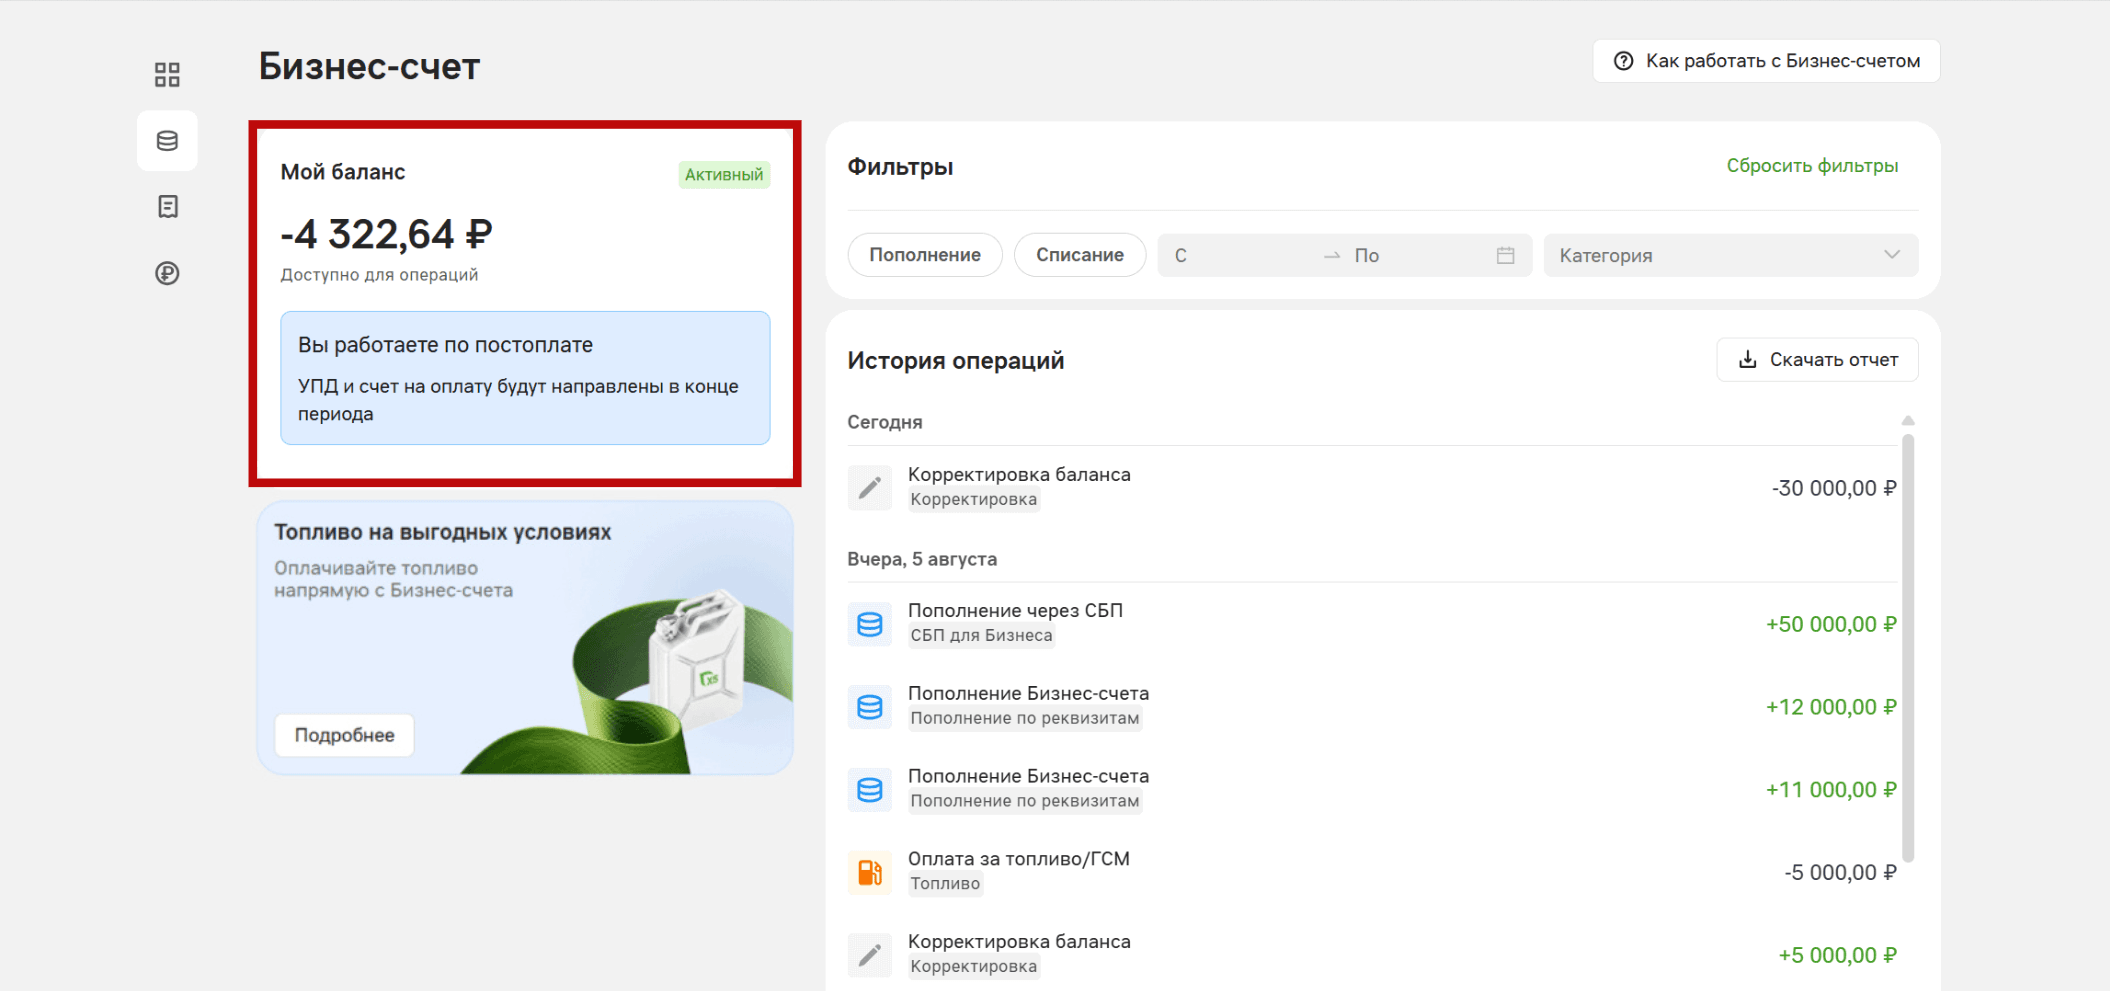
Task: Click the Доступно для операций label
Action: tap(379, 275)
